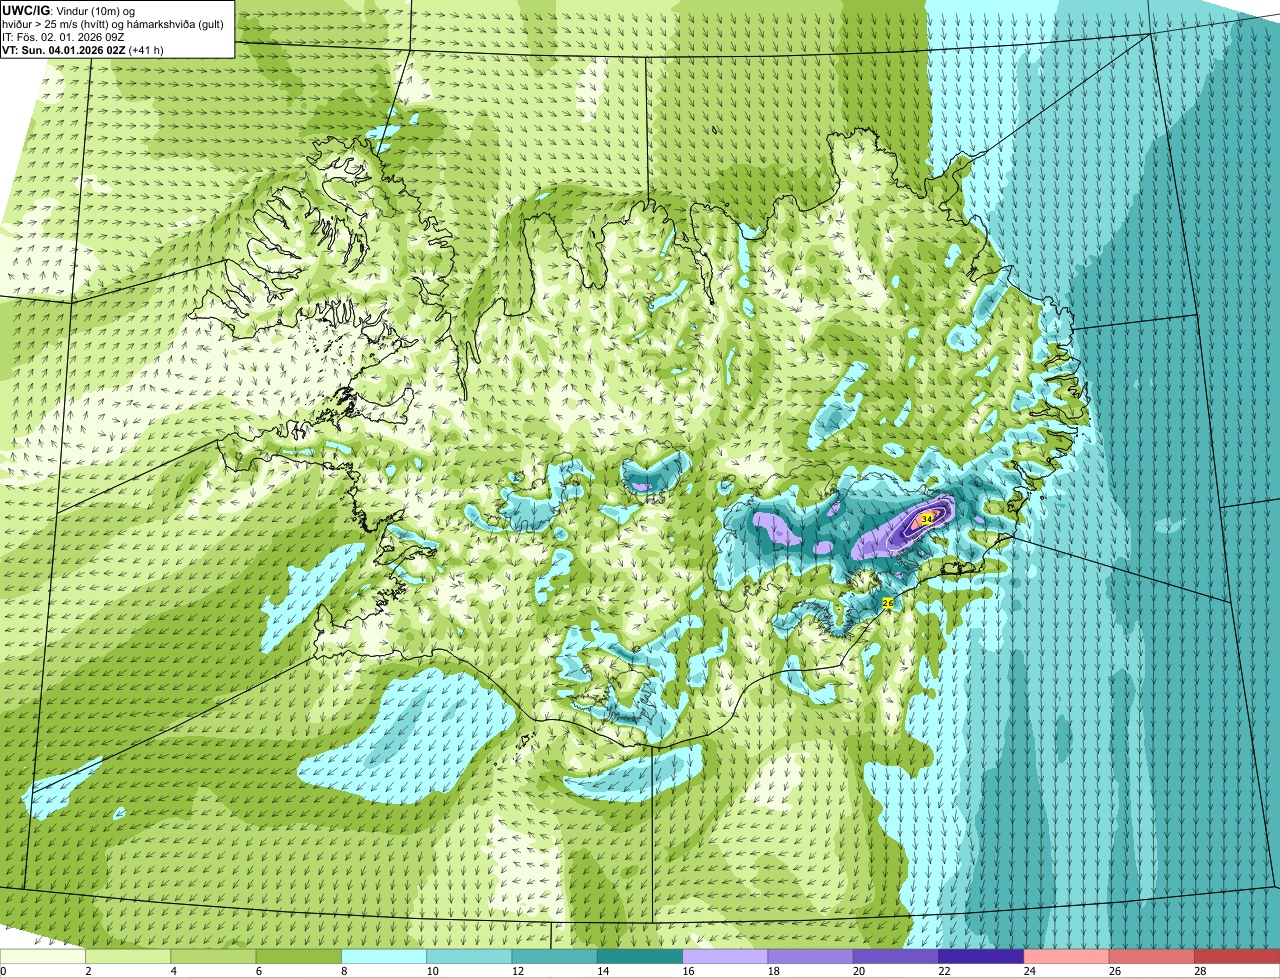Click the '6' value on the color scale
This screenshot has height=978, width=1280.
(x=258, y=971)
